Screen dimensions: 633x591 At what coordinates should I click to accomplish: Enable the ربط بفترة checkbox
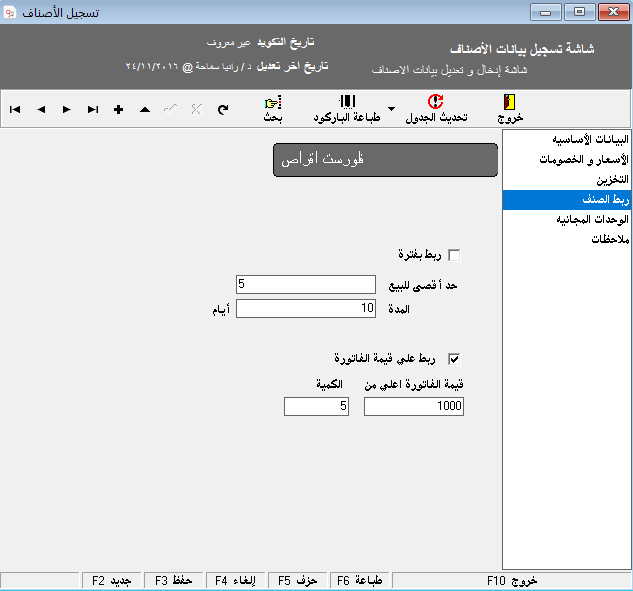455,255
